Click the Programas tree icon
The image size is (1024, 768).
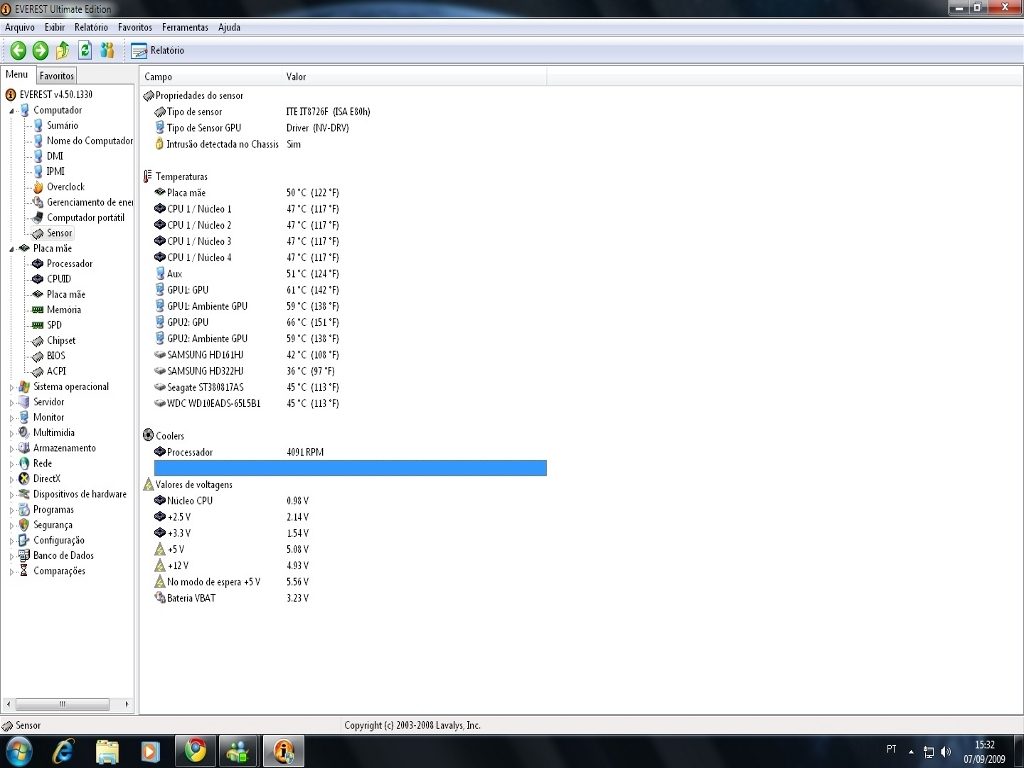coord(24,509)
